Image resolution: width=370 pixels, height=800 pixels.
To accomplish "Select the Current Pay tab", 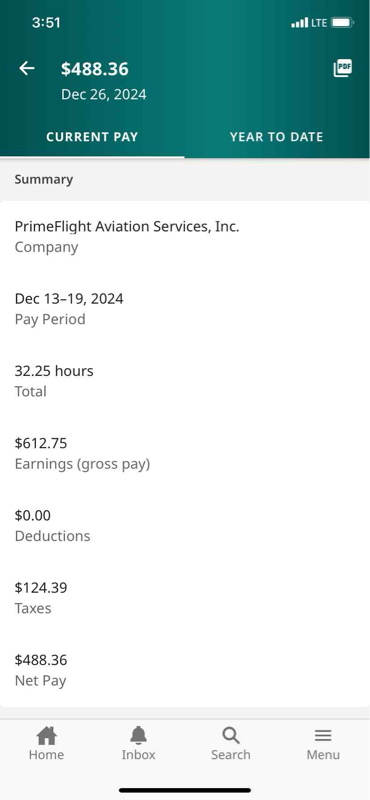I will (x=92, y=137).
